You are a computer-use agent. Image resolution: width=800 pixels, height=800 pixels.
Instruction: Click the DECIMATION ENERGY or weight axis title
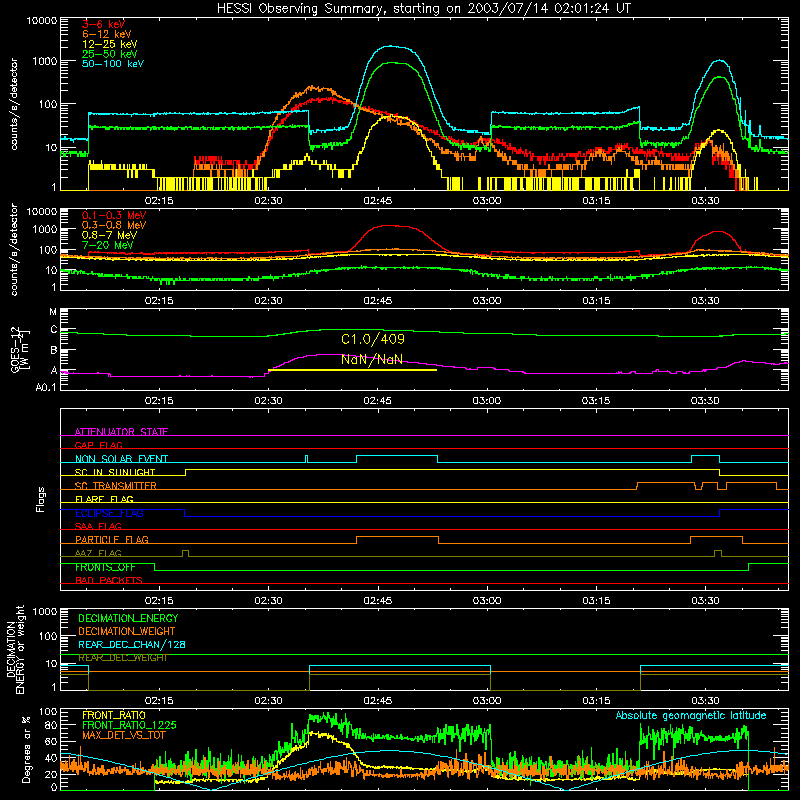point(15,649)
